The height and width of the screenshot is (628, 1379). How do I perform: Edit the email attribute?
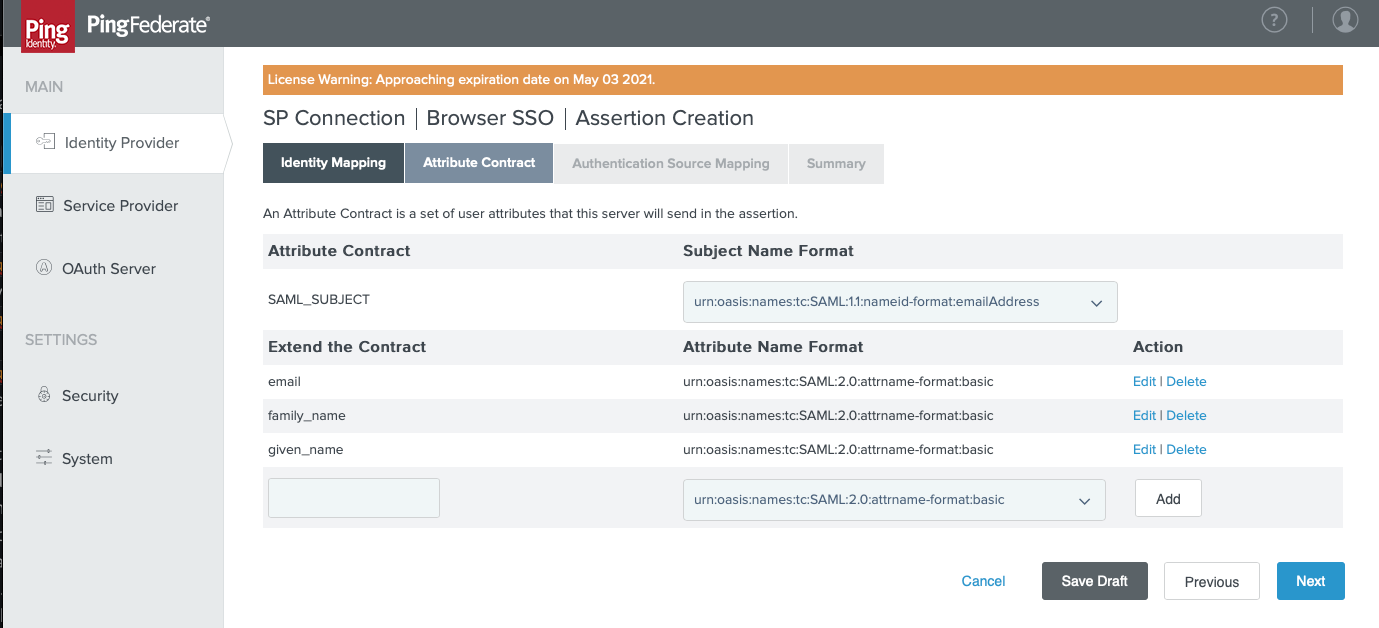(1143, 381)
